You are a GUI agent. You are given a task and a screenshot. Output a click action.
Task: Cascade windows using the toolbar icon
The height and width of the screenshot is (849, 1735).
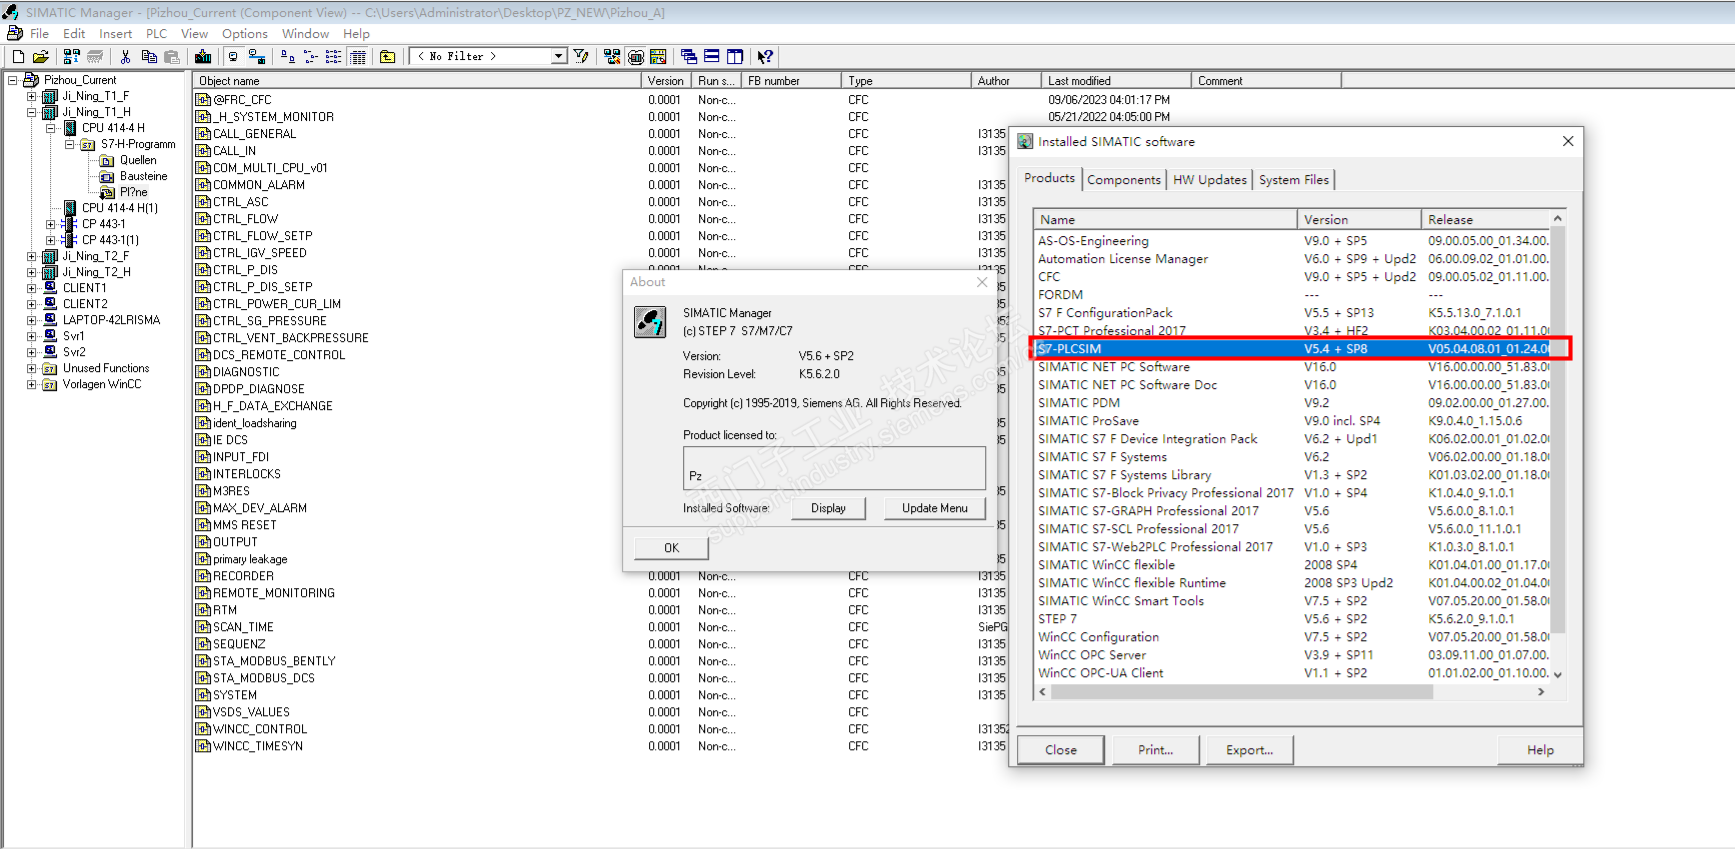click(689, 57)
